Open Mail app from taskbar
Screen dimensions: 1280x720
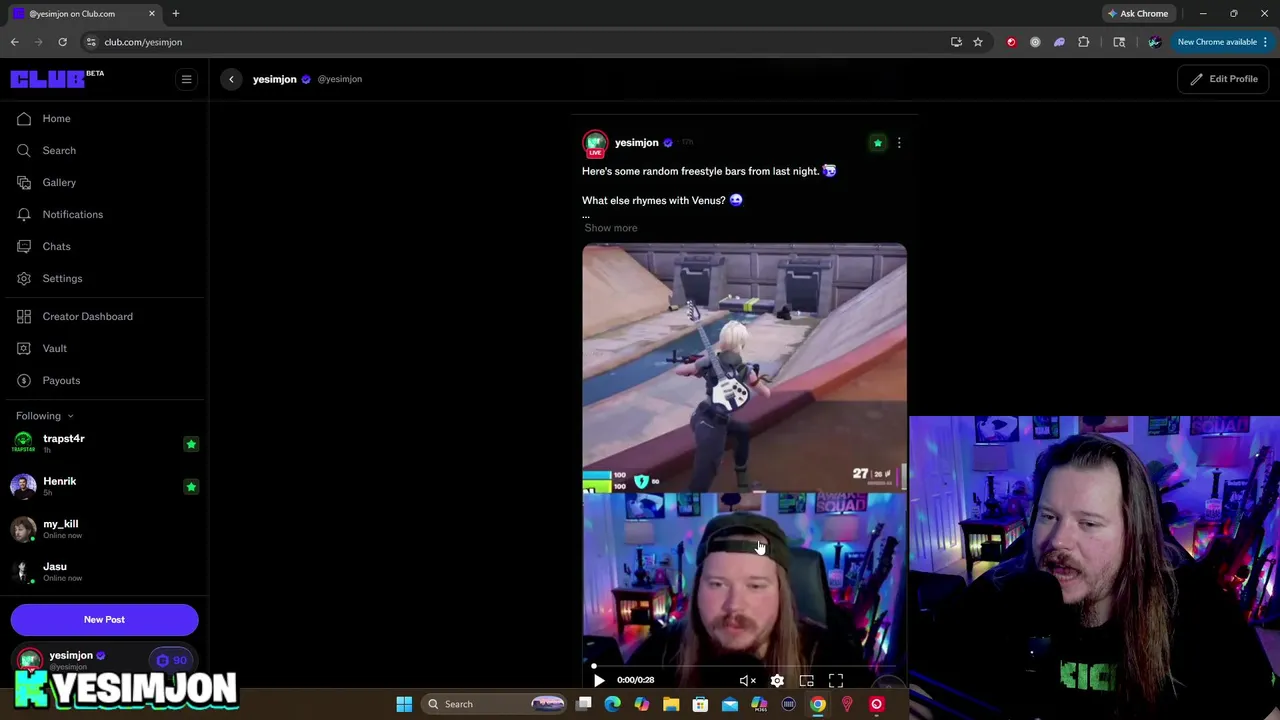730,704
